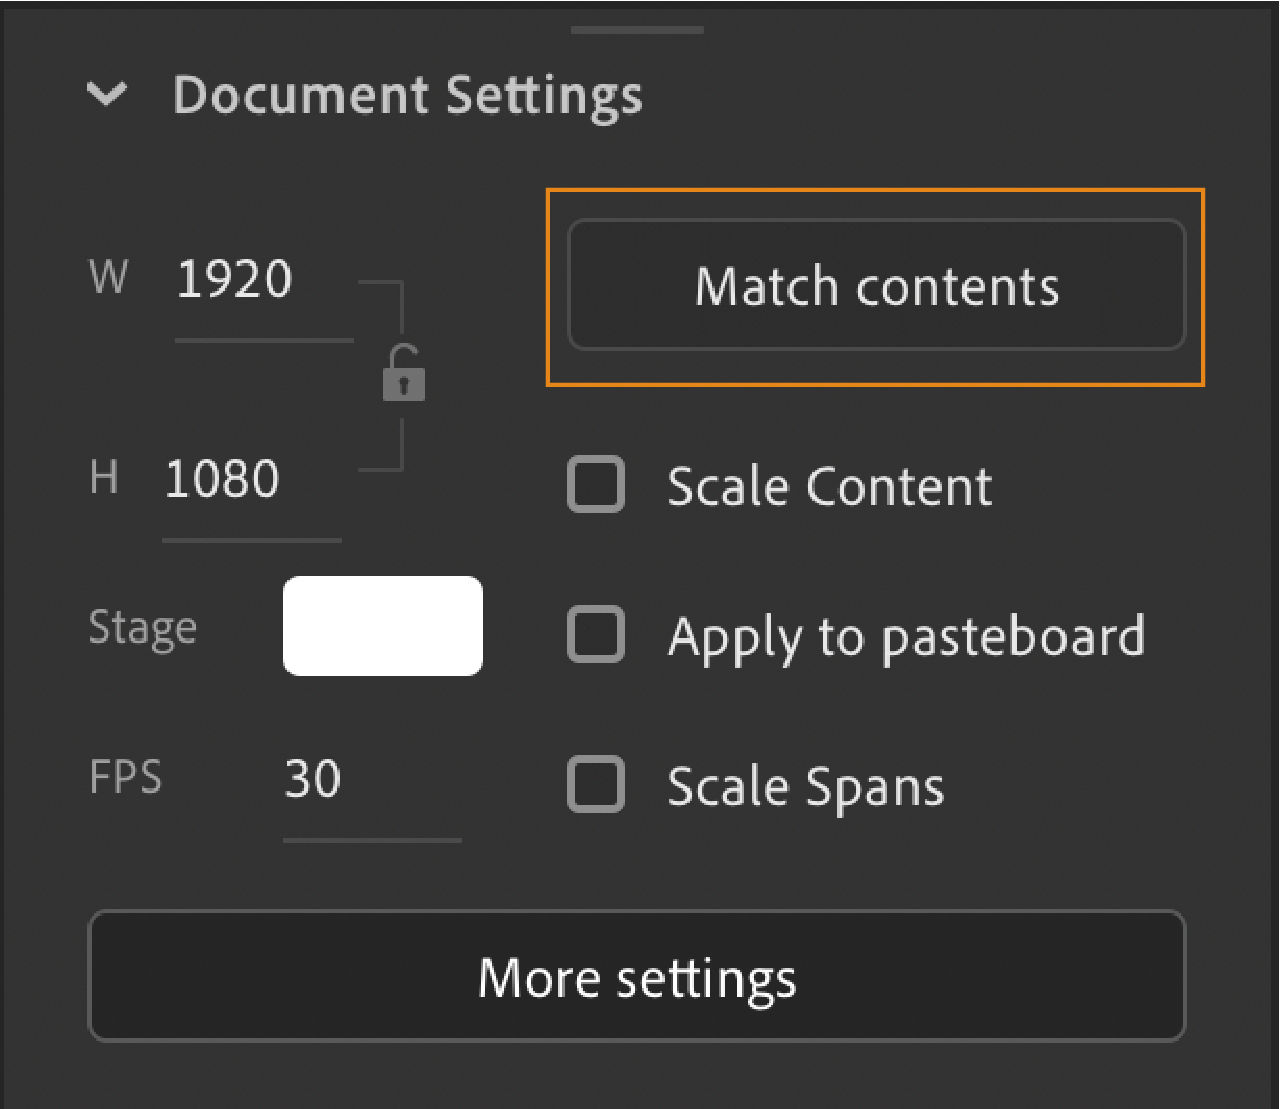This screenshot has width=1280, height=1109.
Task: Check the Apply to pasteboard box
Action: coord(596,635)
